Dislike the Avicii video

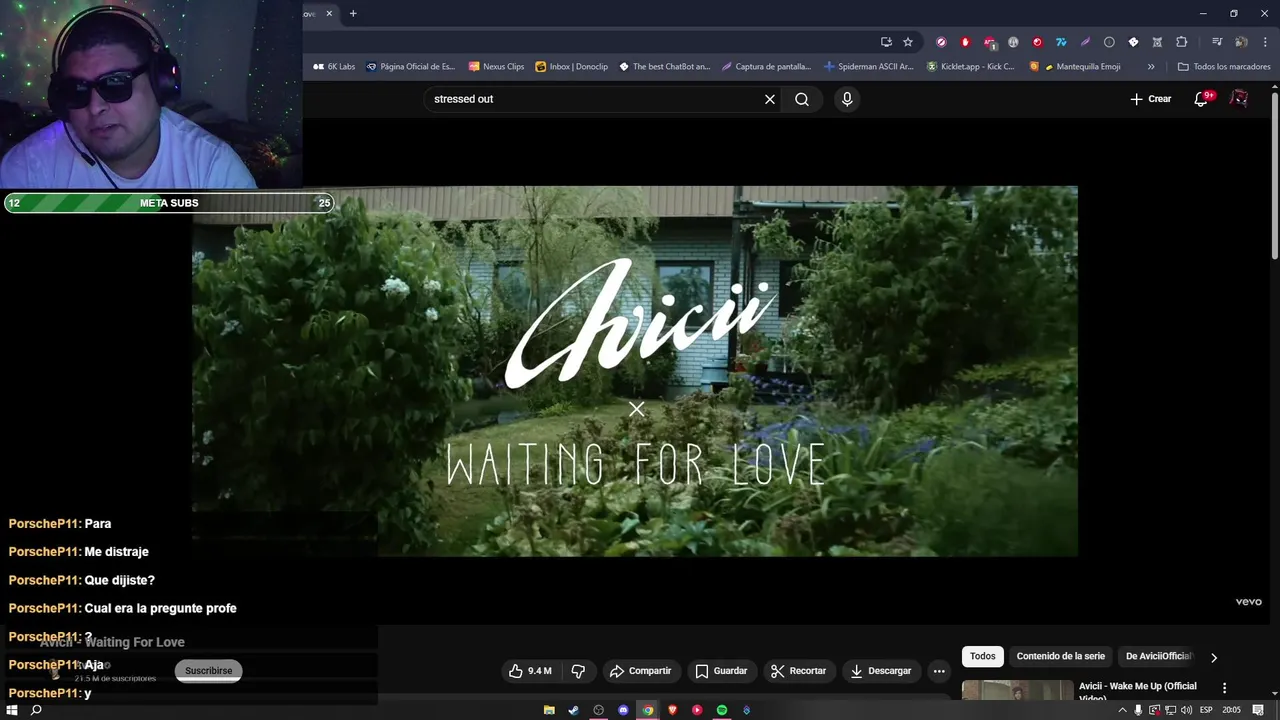click(578, 671)
